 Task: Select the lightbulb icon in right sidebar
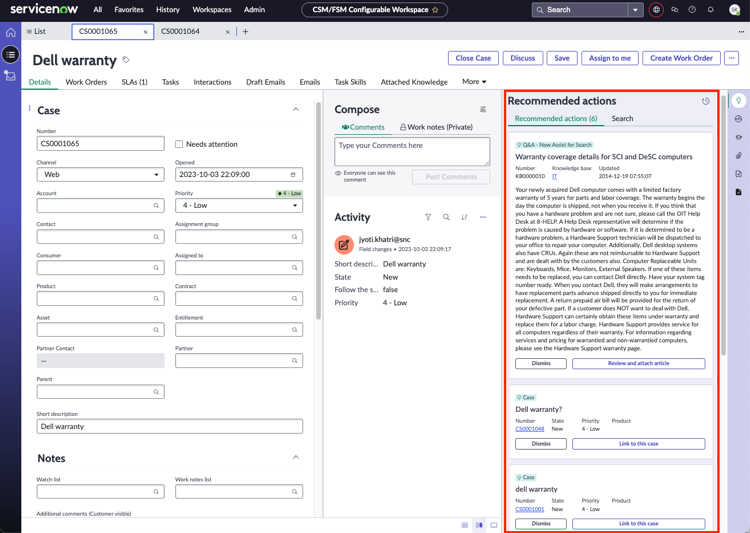[739, 100]
